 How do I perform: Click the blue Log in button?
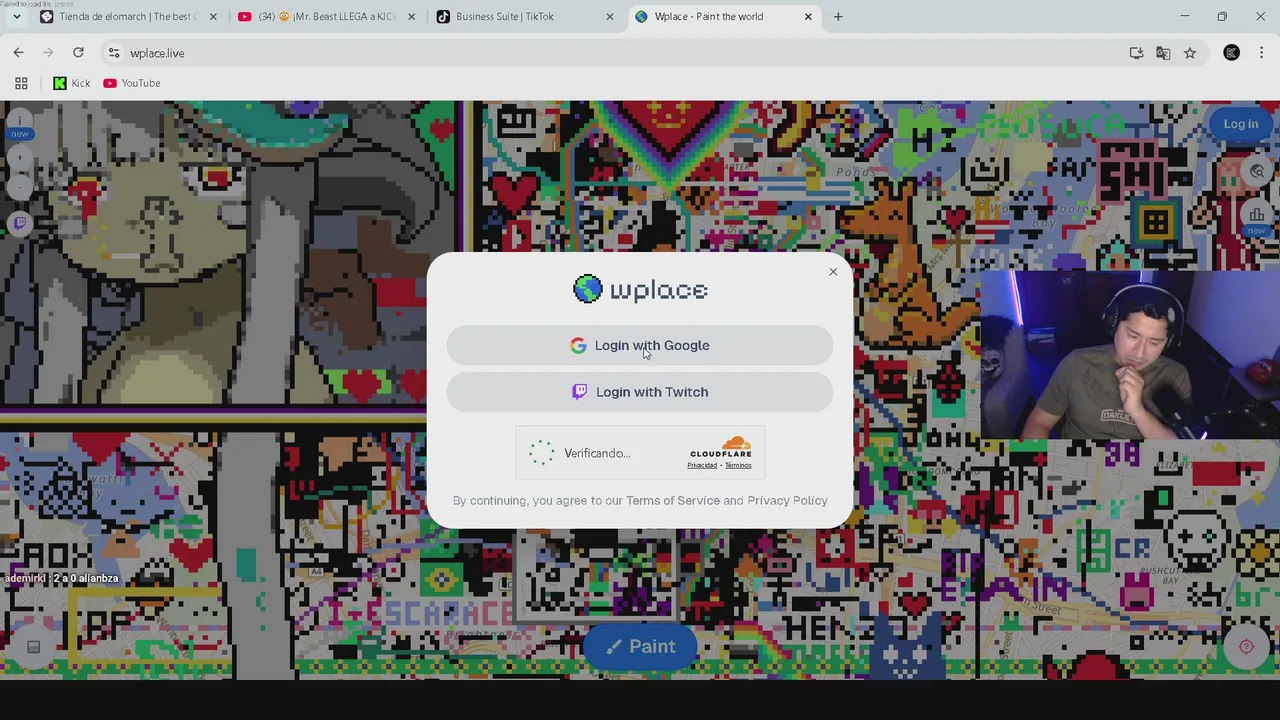(1240, 124)
